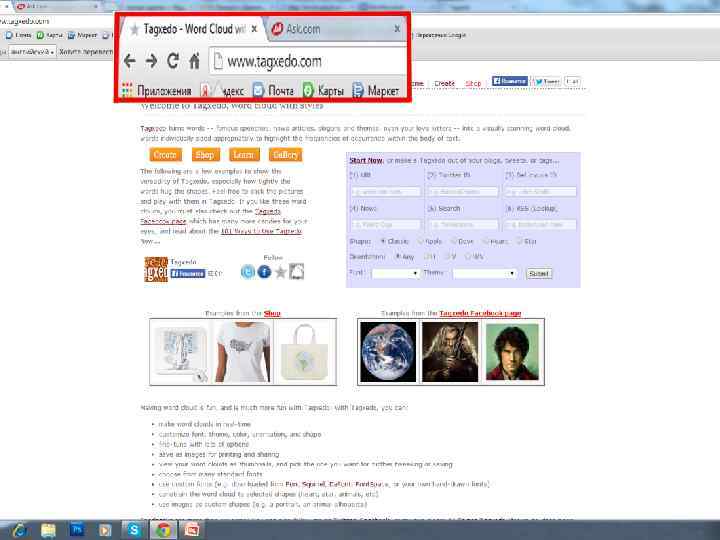
Task: Open Internet Explorer from the taskbar
Action: pos(20,530)
